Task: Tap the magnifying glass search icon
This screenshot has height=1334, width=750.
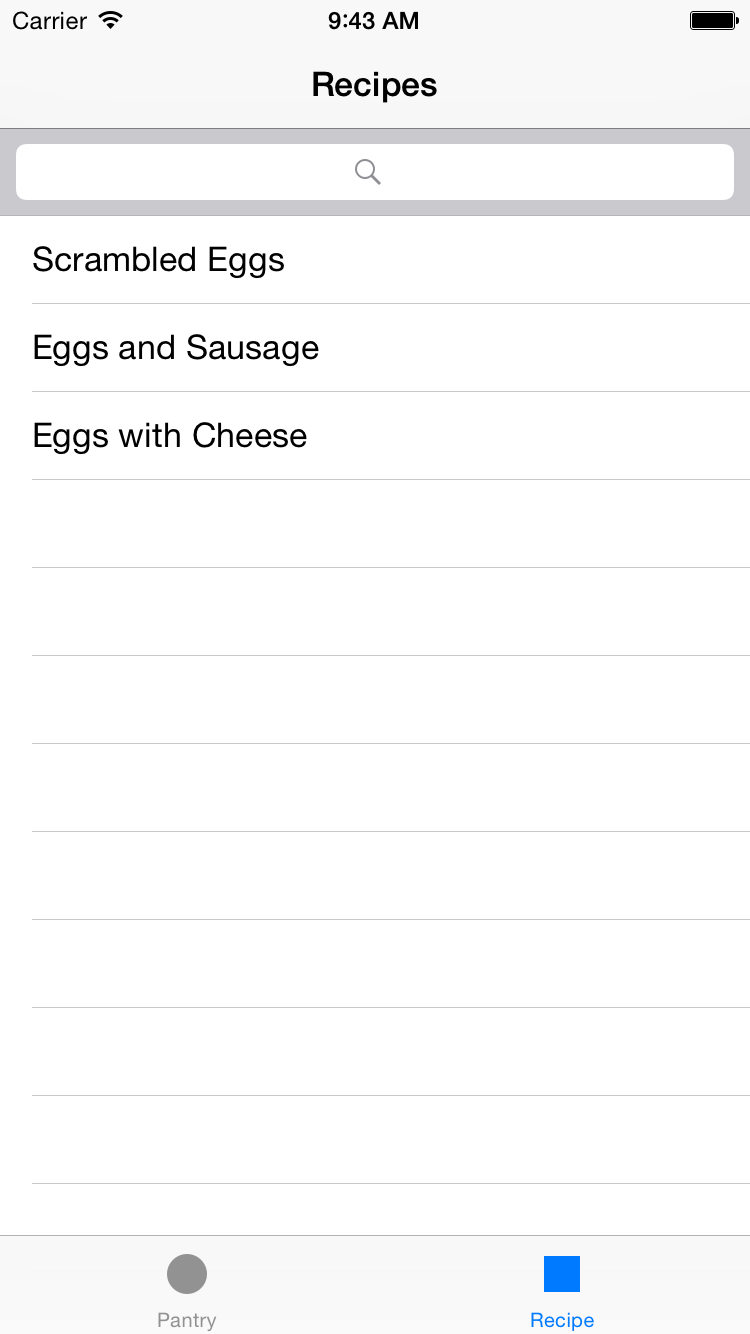Action: click(x=368, y=172)
